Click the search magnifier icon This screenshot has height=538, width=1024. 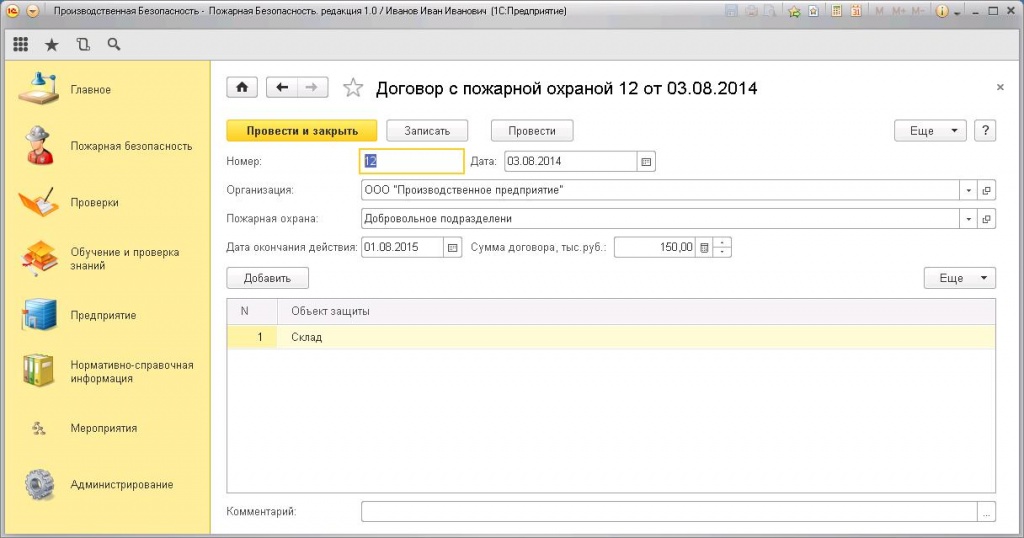tap(113, 45)
